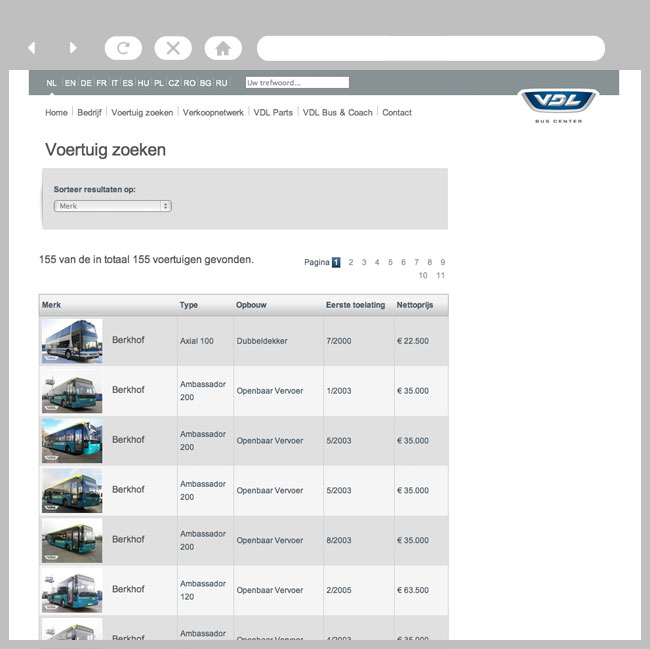Click the '€ 63.500' price

click(413, 590)
